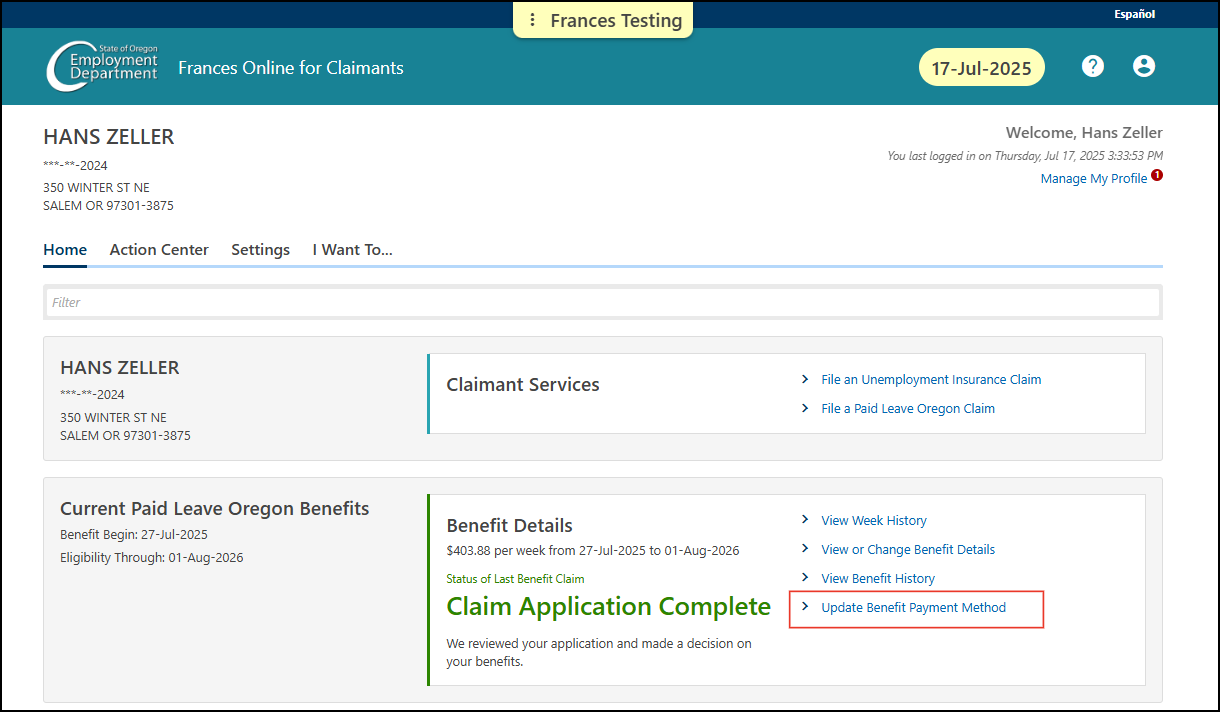
Task: Click the Status of Last Benefit Claim label
Action: tap(515, 579)
